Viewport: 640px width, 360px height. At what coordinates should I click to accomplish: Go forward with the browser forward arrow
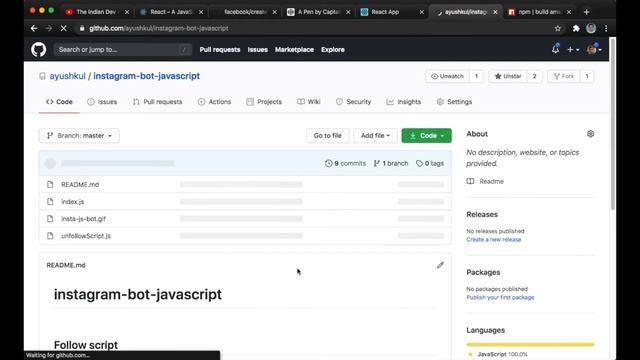tap(49, 28)
